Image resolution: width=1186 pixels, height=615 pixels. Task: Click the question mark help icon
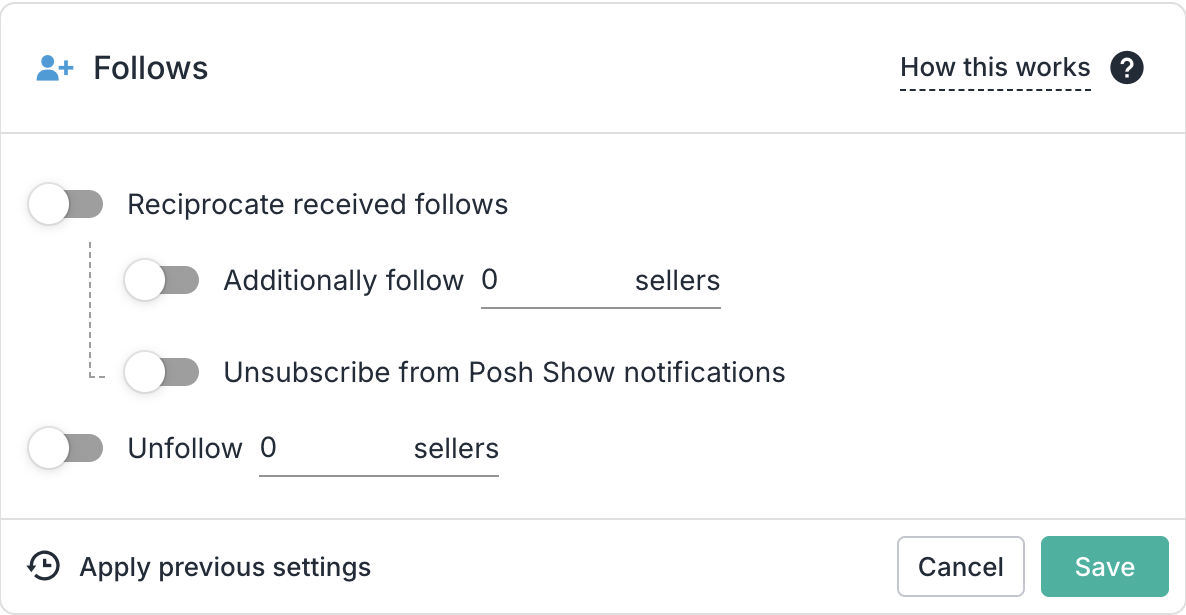tap(1127, 68)
